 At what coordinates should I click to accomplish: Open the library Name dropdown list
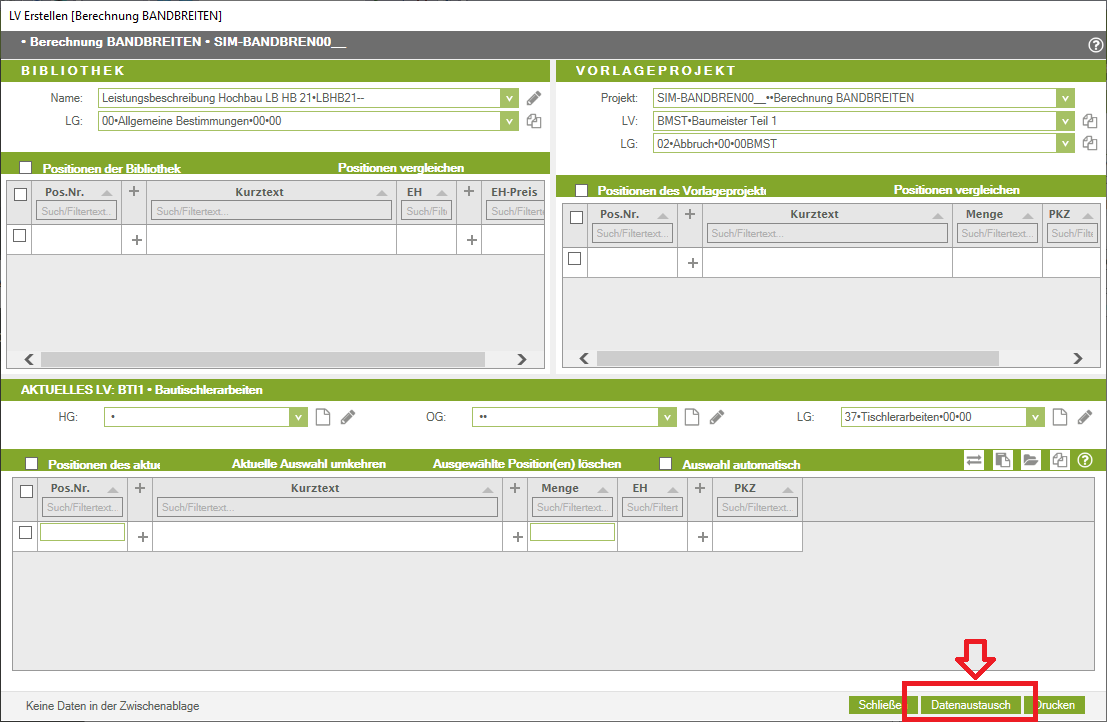[x=509, y=98]
